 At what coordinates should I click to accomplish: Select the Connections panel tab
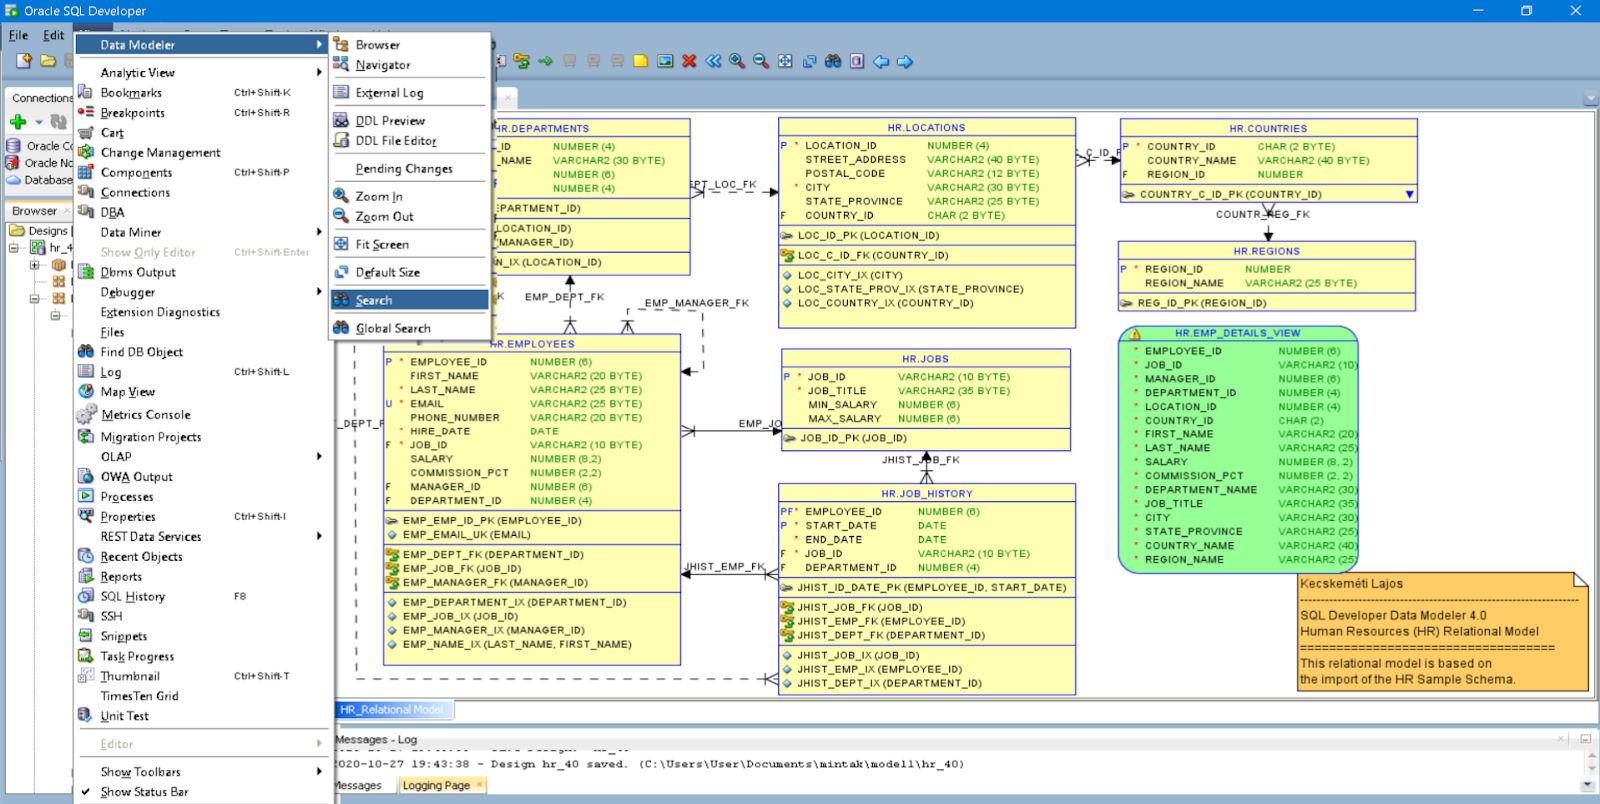tap(40, 98)
